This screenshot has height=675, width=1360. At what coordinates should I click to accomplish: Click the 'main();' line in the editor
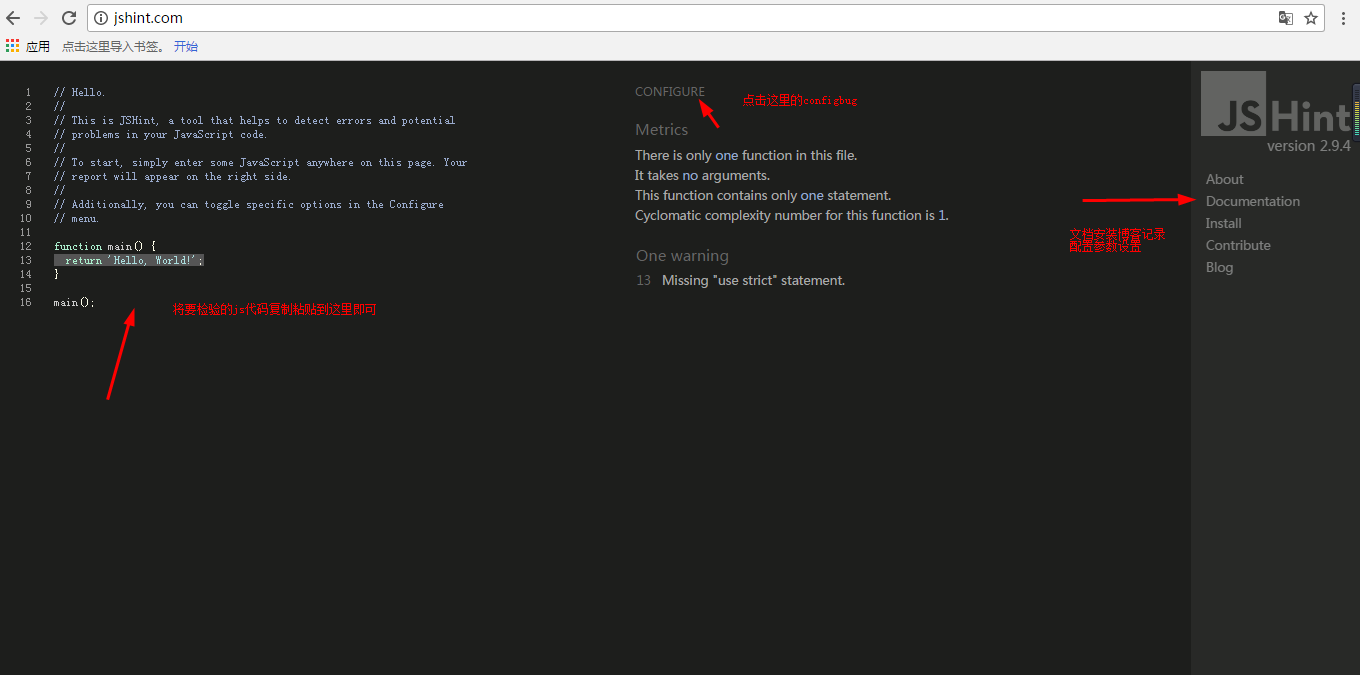[x=74, y=302]
